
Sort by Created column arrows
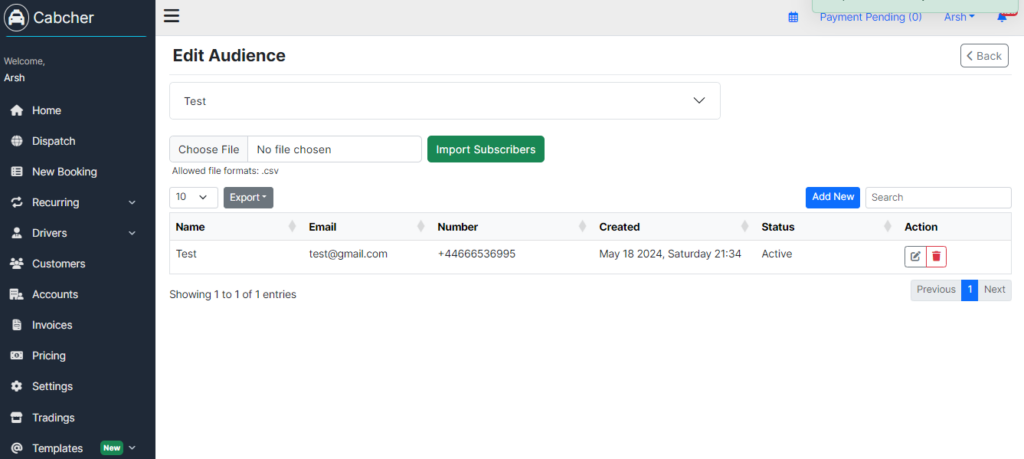click(744, 227)
